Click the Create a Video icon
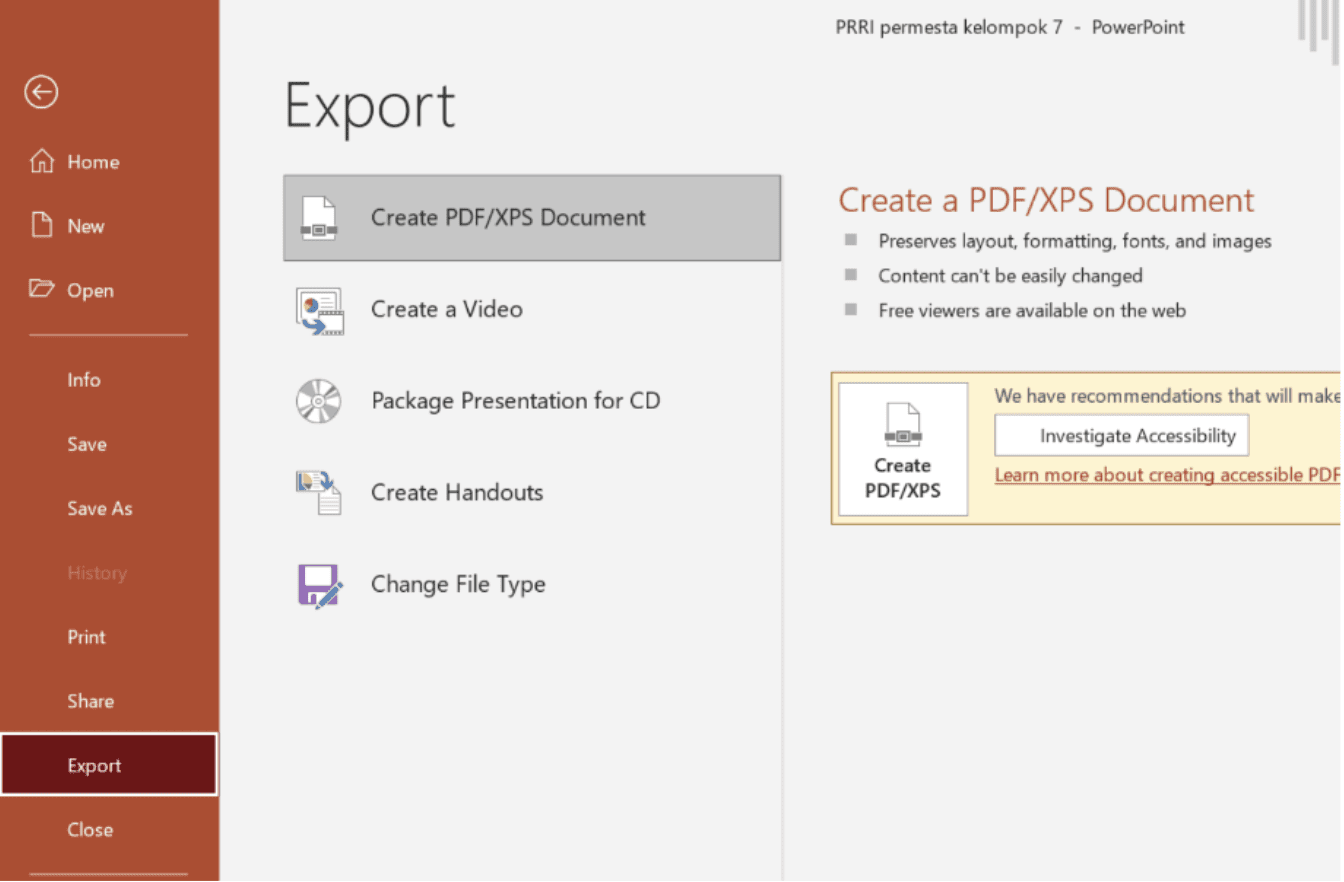The width and height of the screenshot is (1344, 882). (x=320, y=310)
